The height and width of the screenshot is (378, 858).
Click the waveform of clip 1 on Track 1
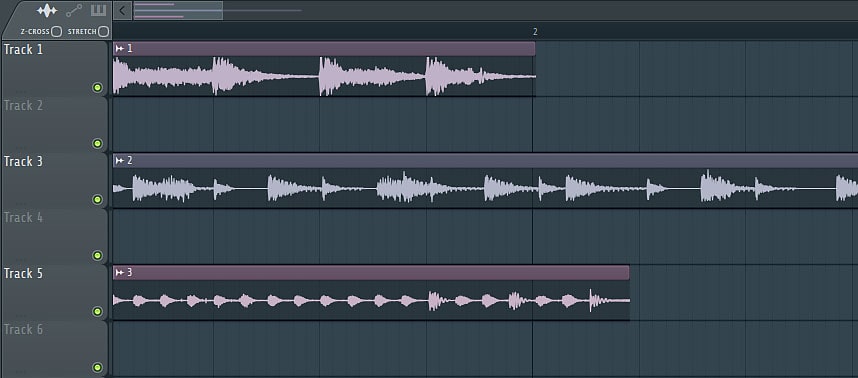click(324, 76)
